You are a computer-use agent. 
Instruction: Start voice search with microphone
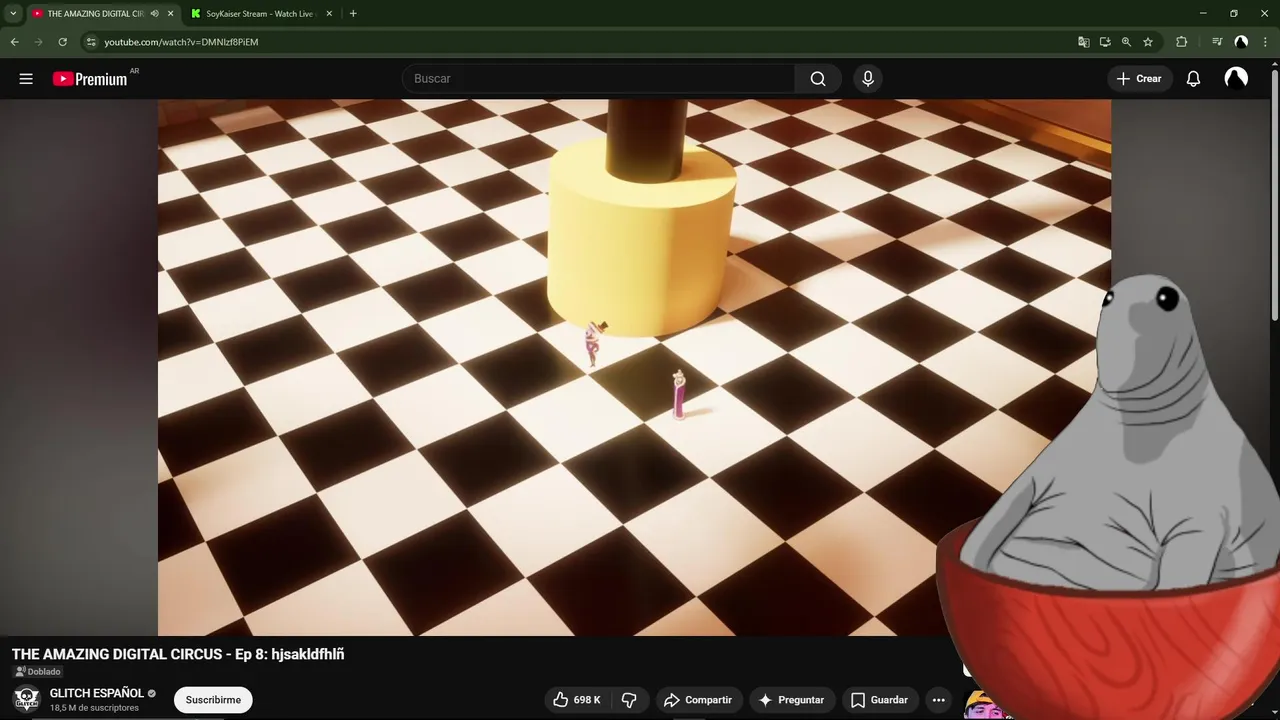[x=868, y=79]
